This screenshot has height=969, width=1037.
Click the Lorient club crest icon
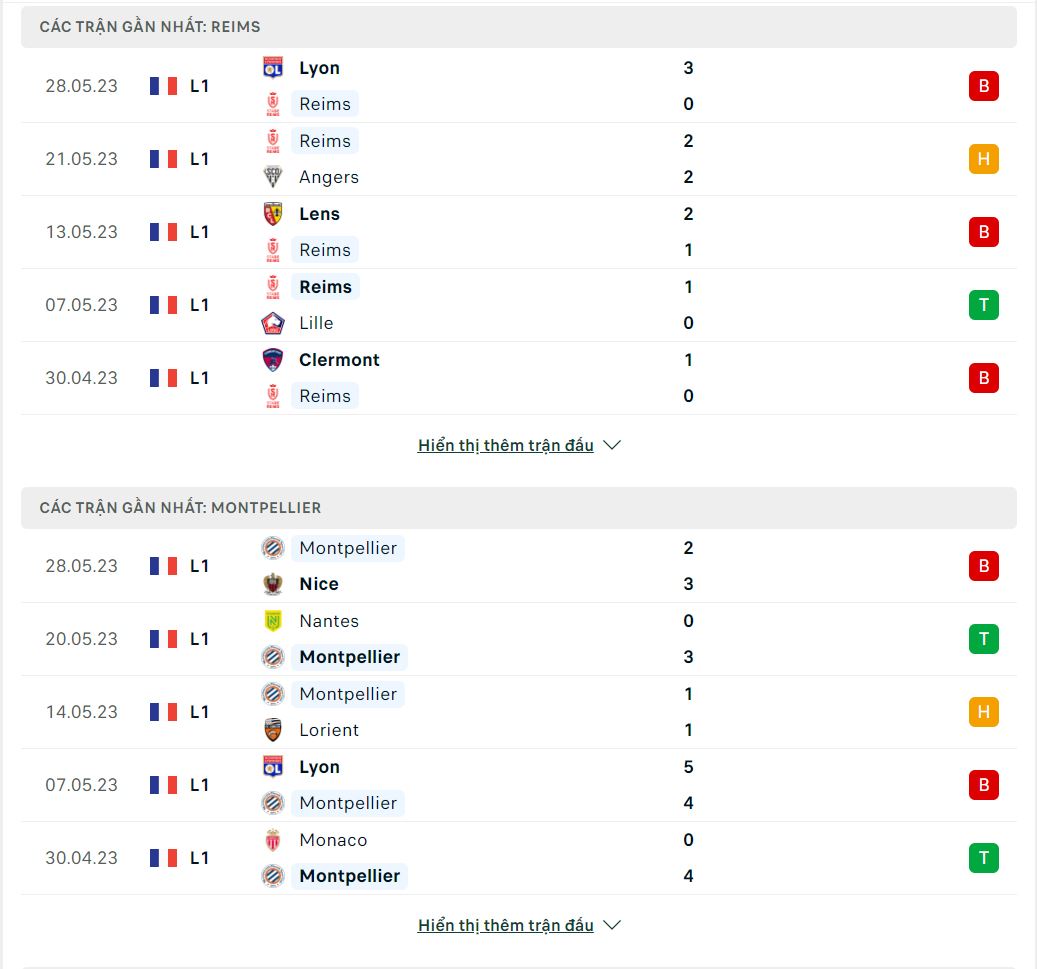click(272, 730)
